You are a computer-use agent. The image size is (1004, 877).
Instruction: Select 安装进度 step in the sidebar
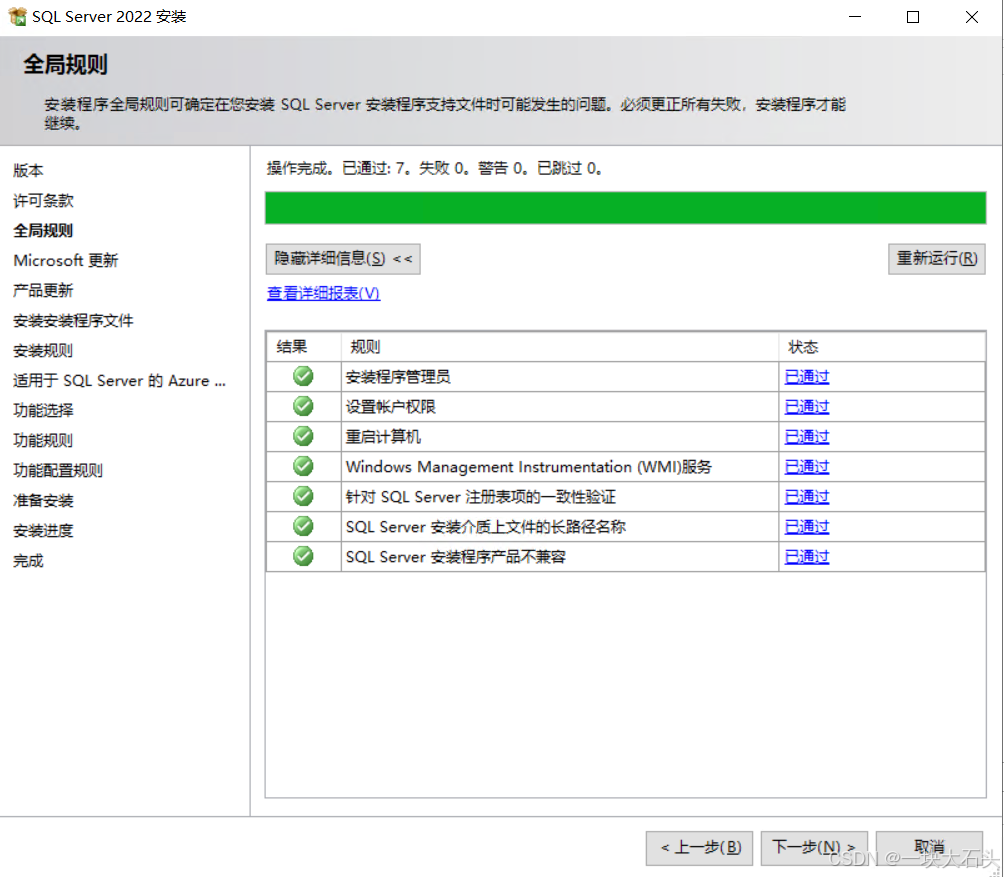tap(43, 531)
